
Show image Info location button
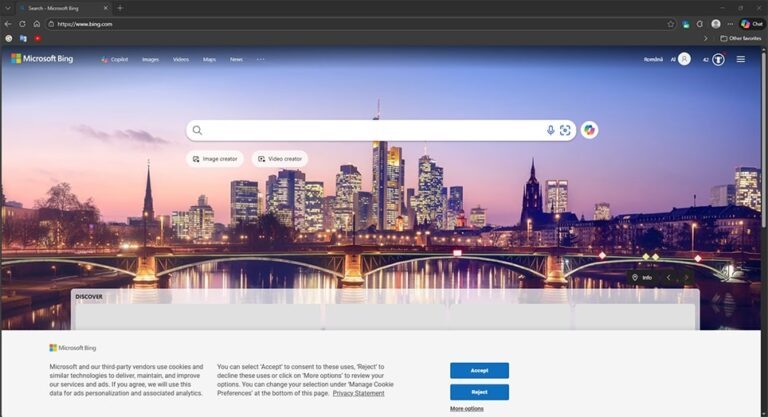(642, 277)
